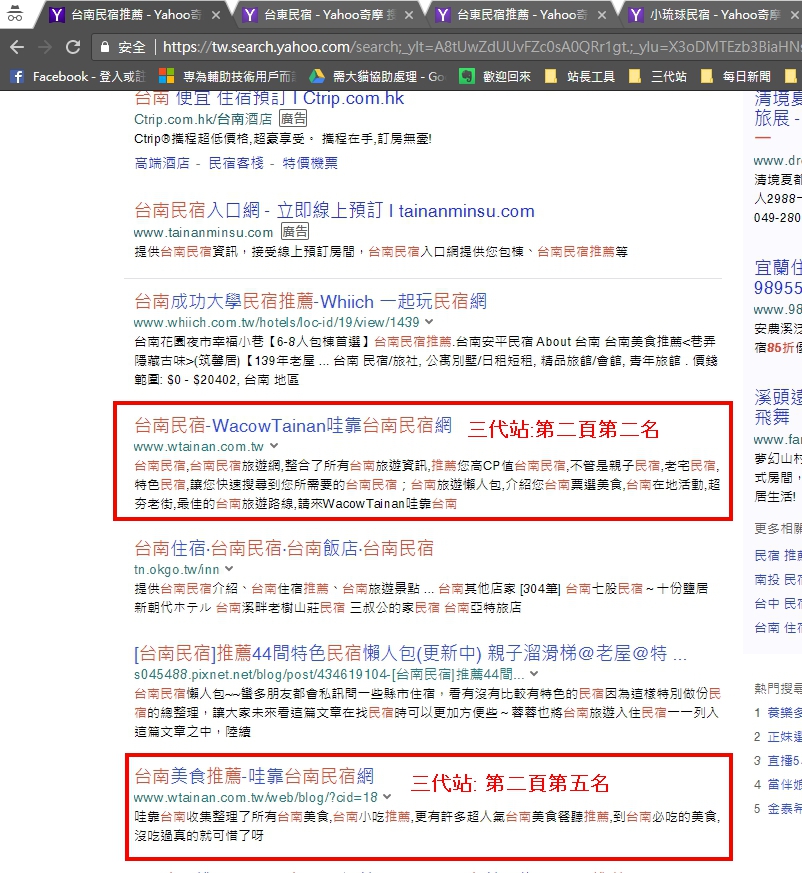Click the 台南花園夜市幸福小巷 snippet text

click(x=426, y=361)
